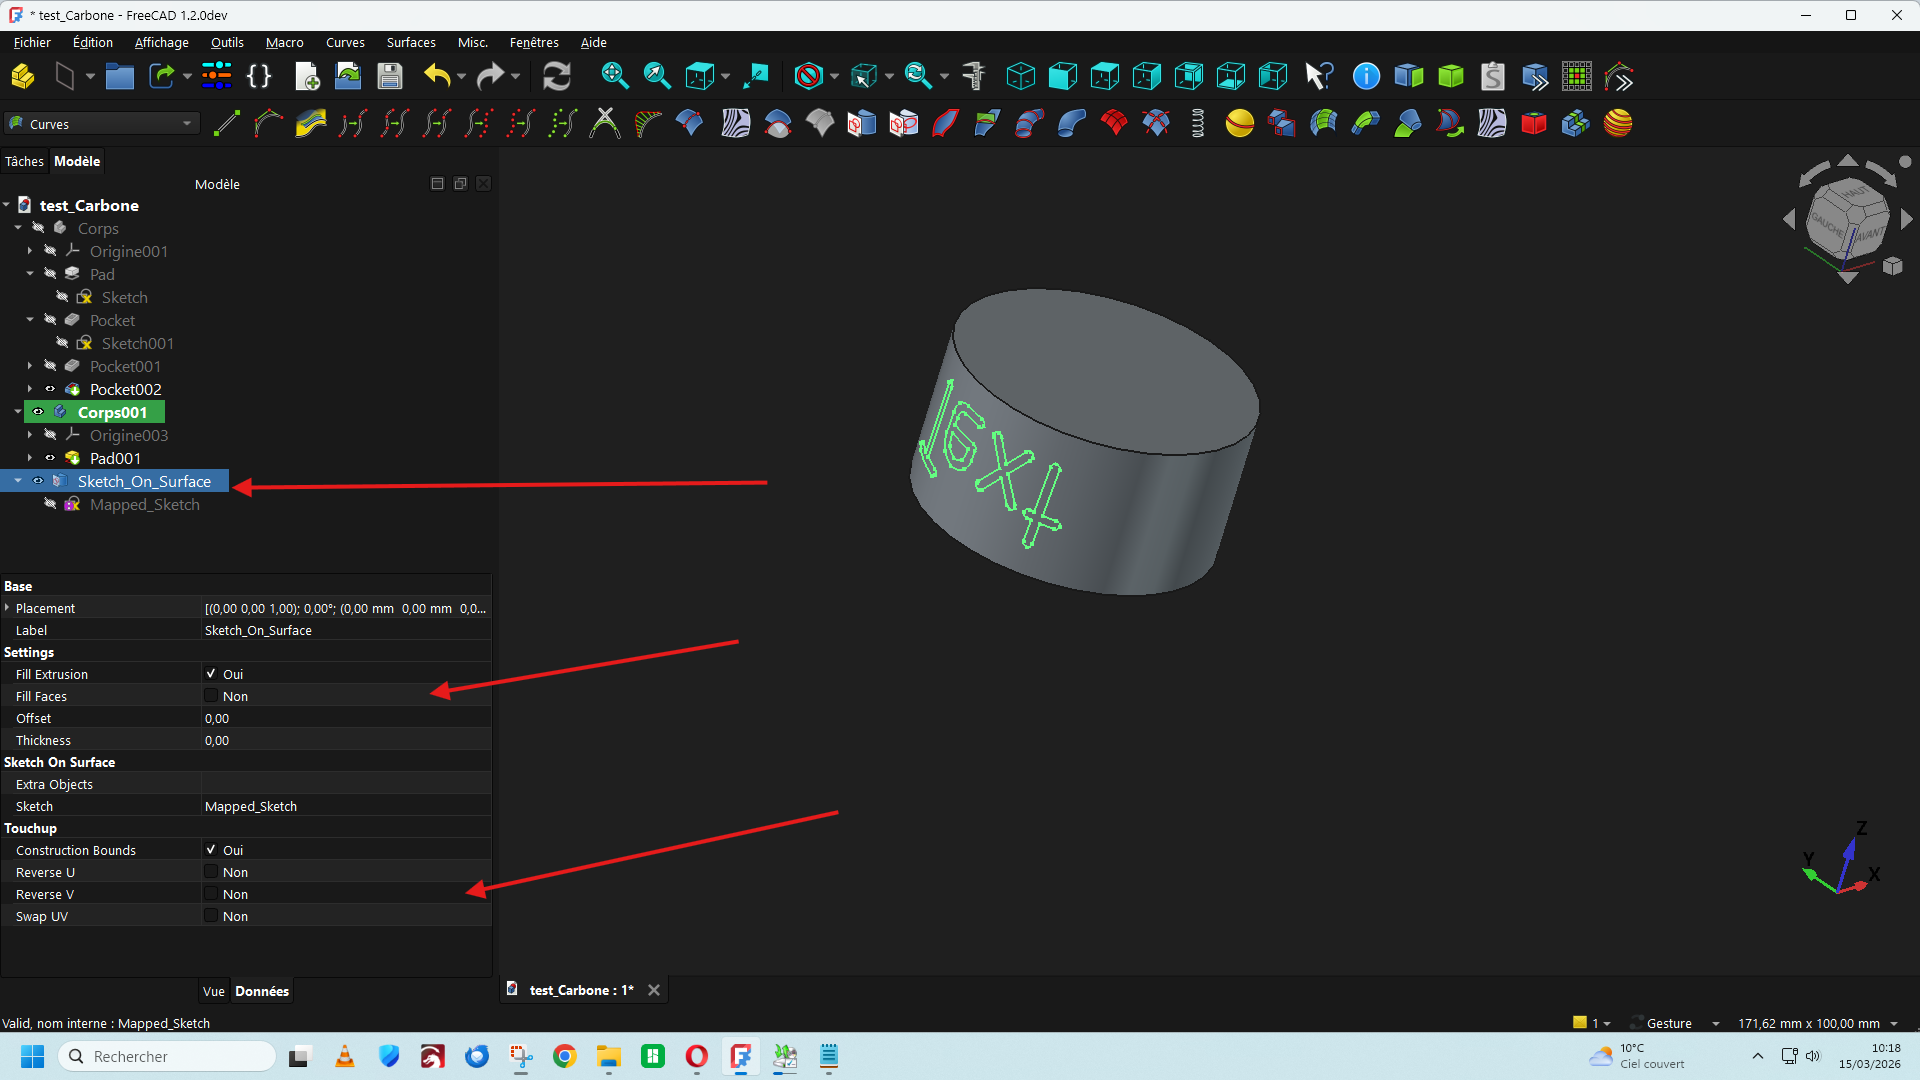Uncheck the Fill Extrusion checkbox
This screenshot has width=1920, height=1080.
(x=211, y=674)
